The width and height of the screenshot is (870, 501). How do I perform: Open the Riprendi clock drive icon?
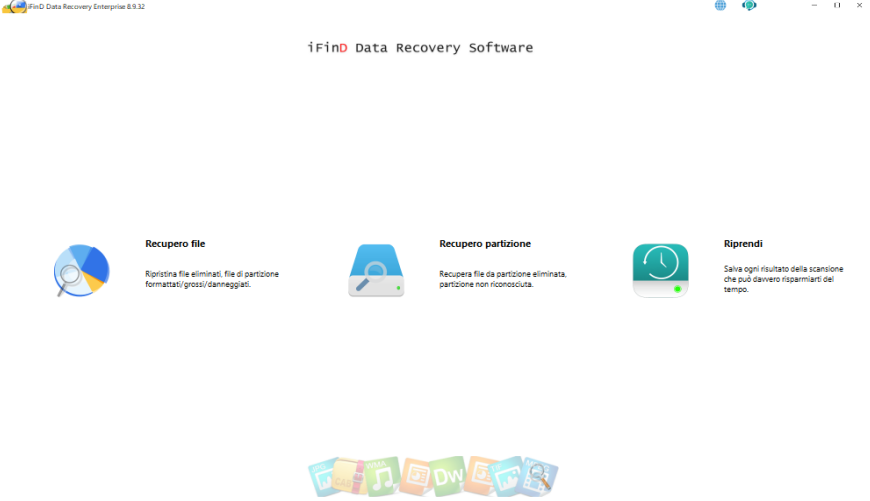pos(660,270)
